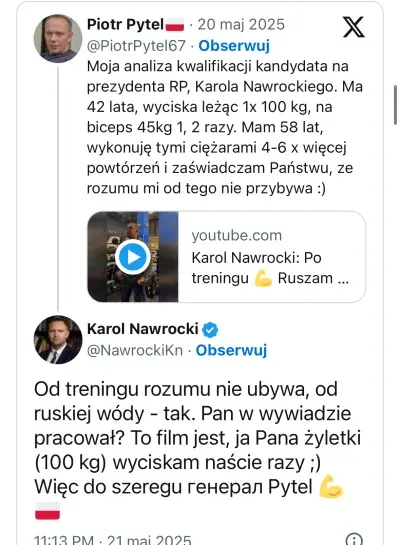Open the @PiotrPytel67 handle
Viewport: 400px width, 545px height.
click(x=136, y=46)
